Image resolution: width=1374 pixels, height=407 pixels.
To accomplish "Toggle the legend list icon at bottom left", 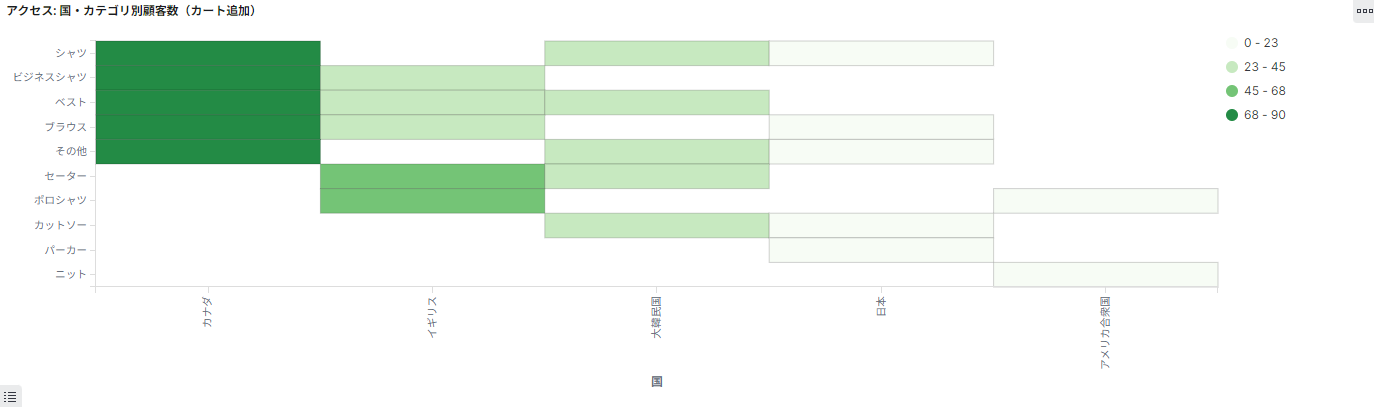I will 10,396.
